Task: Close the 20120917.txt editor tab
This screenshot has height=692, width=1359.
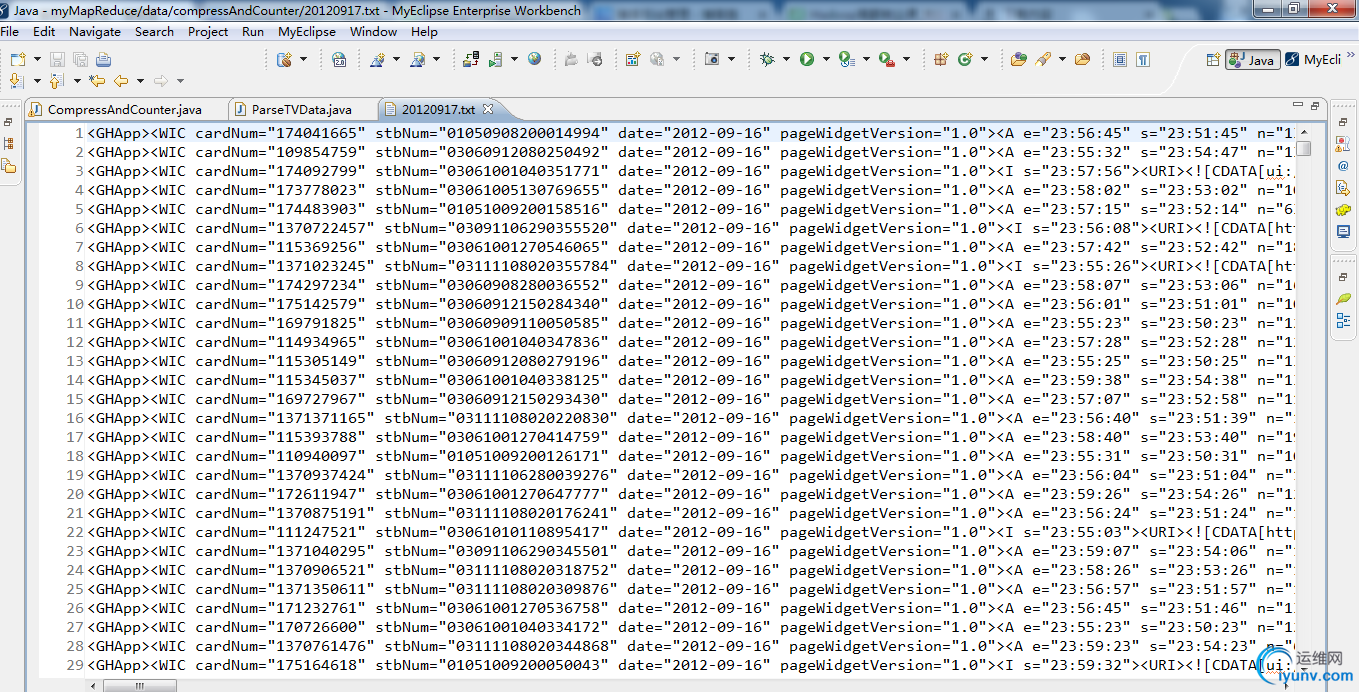Action: click(x=487, y=109)
